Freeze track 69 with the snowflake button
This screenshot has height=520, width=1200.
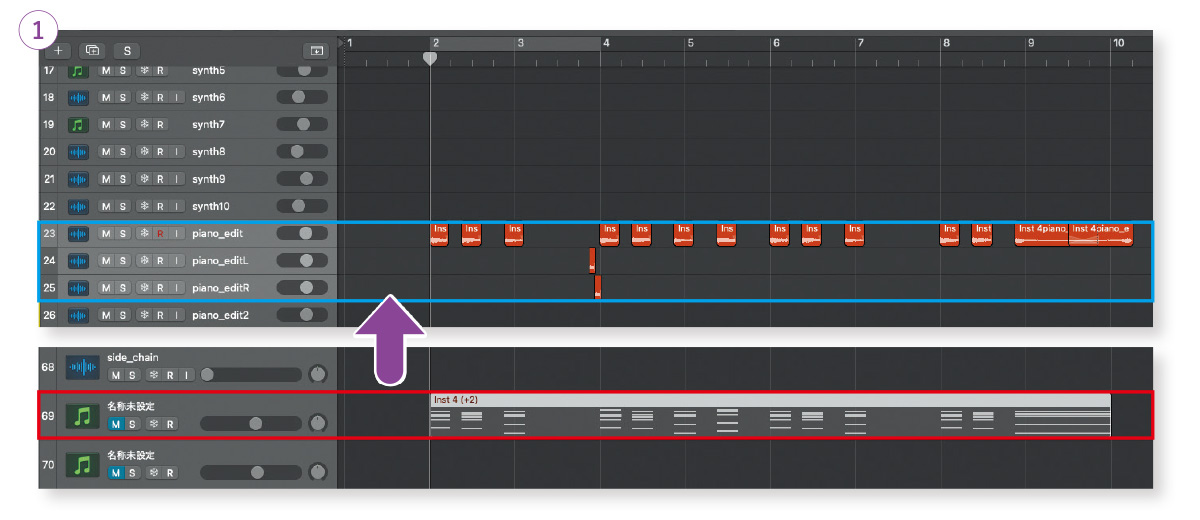pos(153,424)
